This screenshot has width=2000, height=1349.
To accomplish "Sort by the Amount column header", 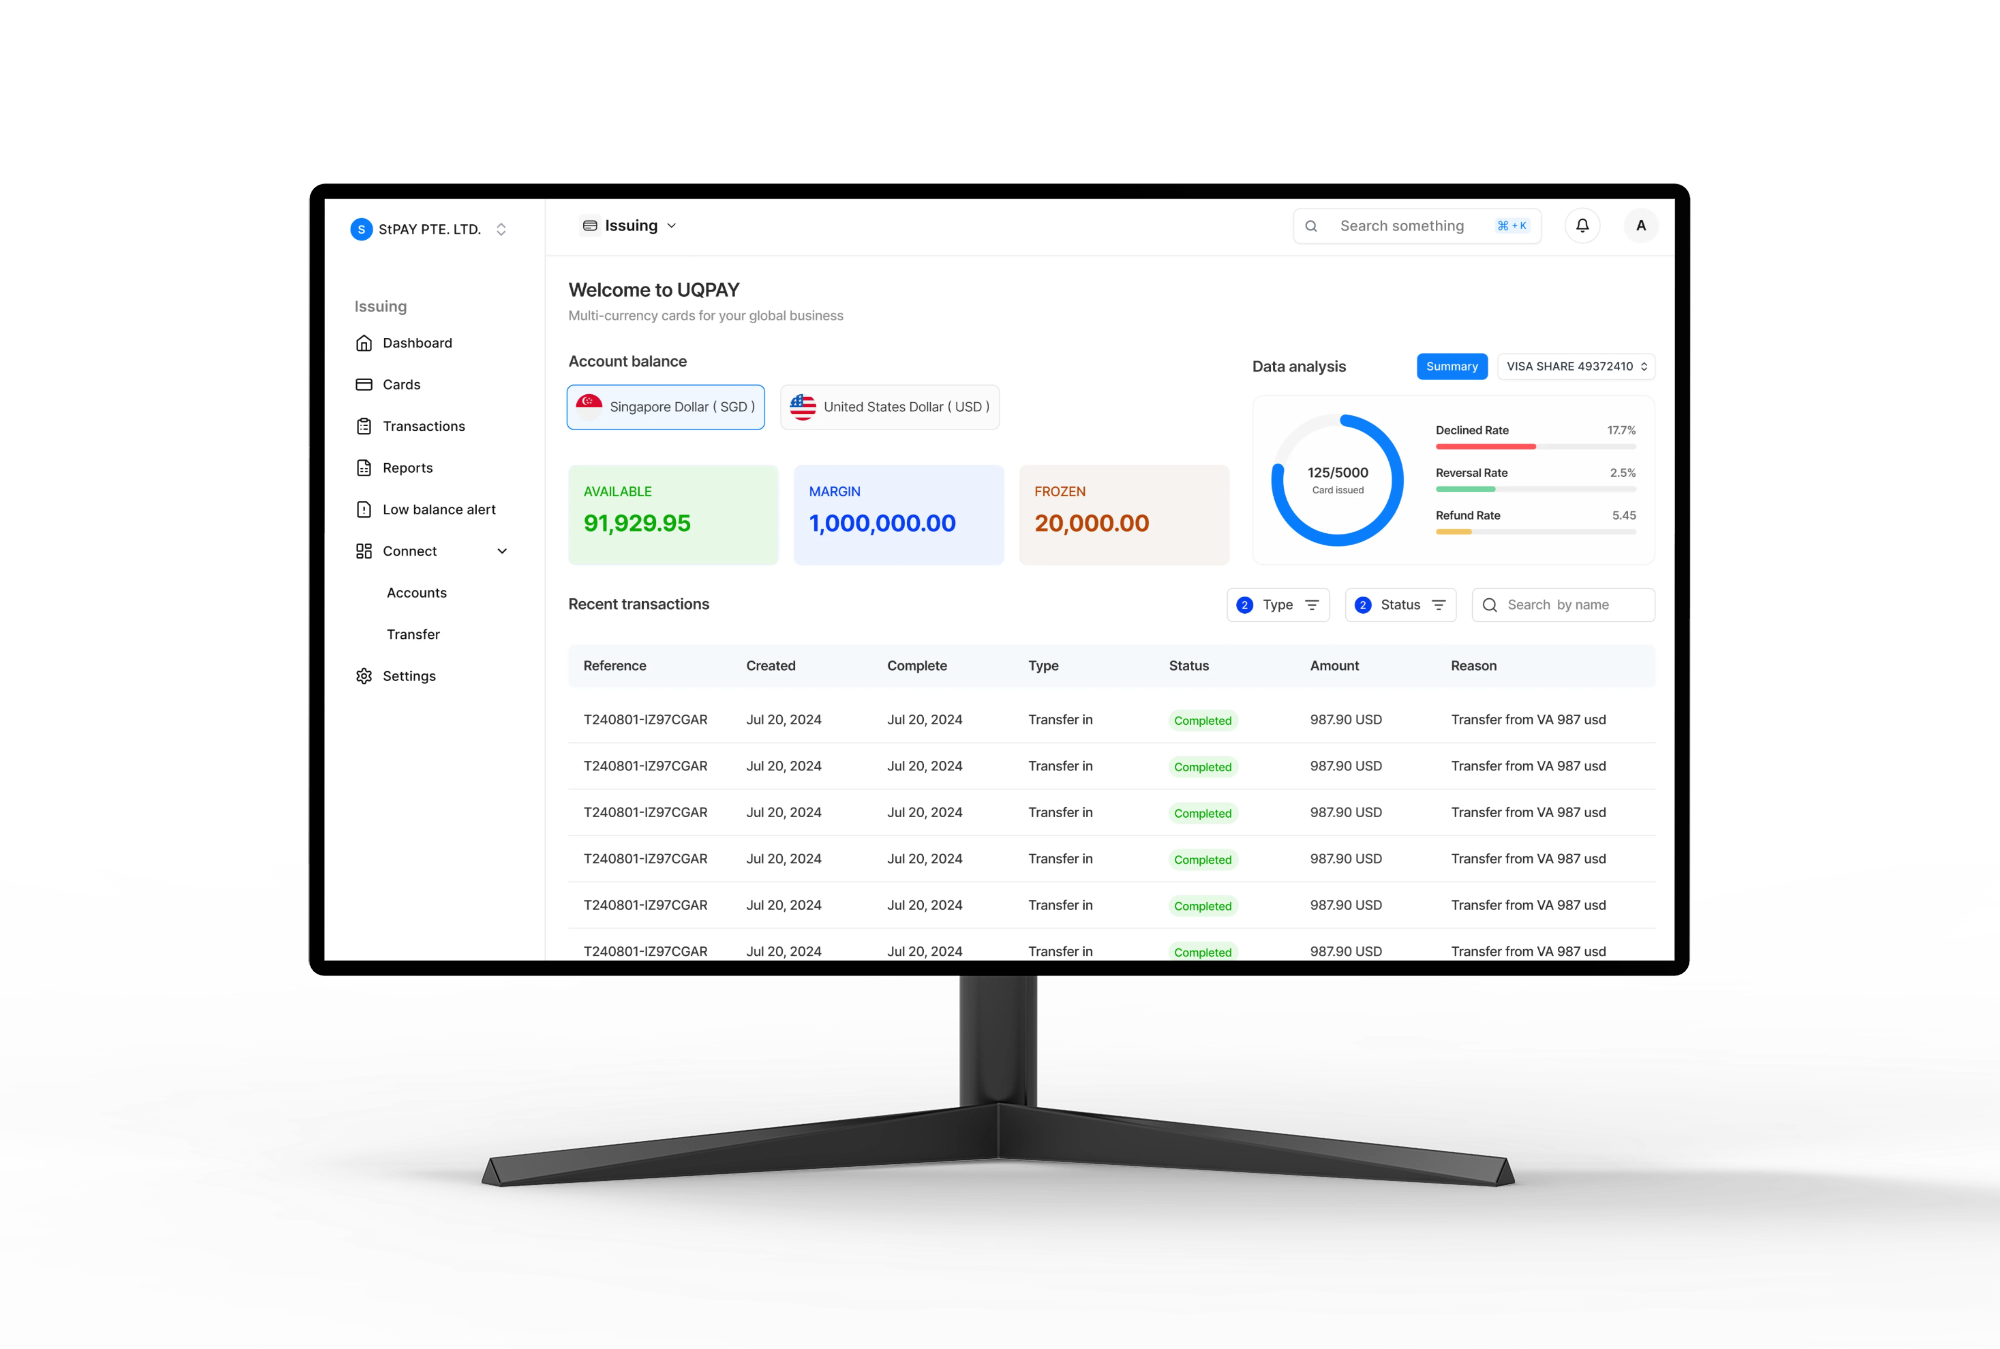I will coord(1335,666).
